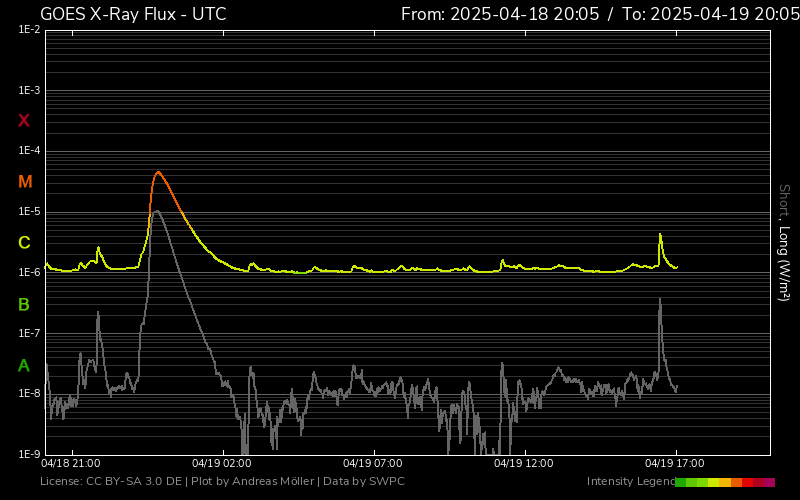
Task: Click the yellow swatch in Intensity Legend
Action: (x=713, y=482)
